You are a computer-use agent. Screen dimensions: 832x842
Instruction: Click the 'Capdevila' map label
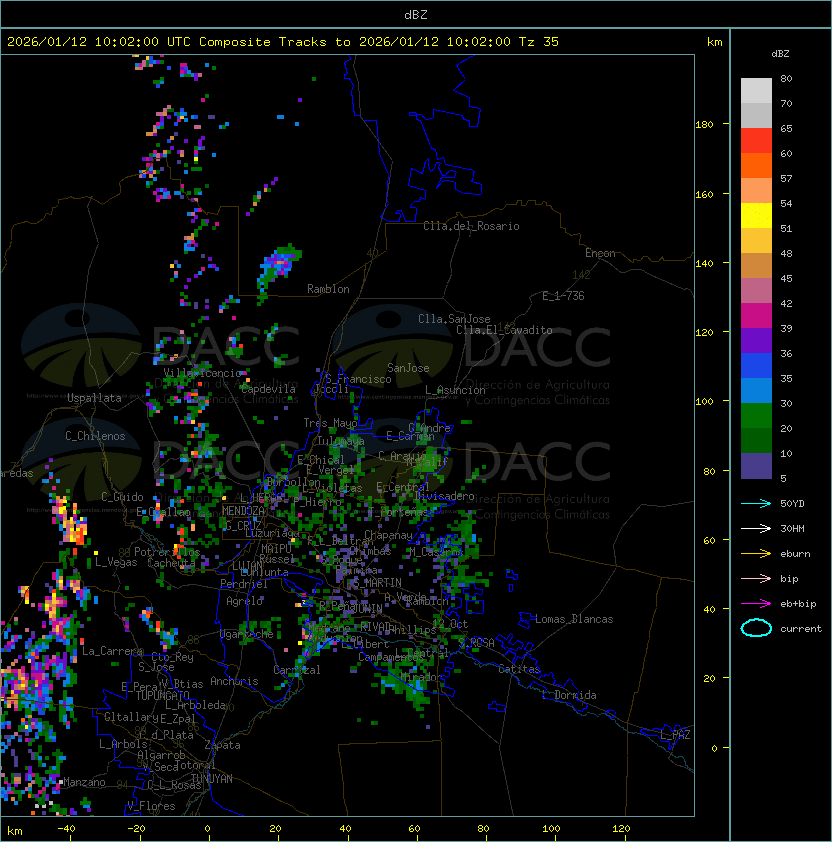(x=268, y=389)
